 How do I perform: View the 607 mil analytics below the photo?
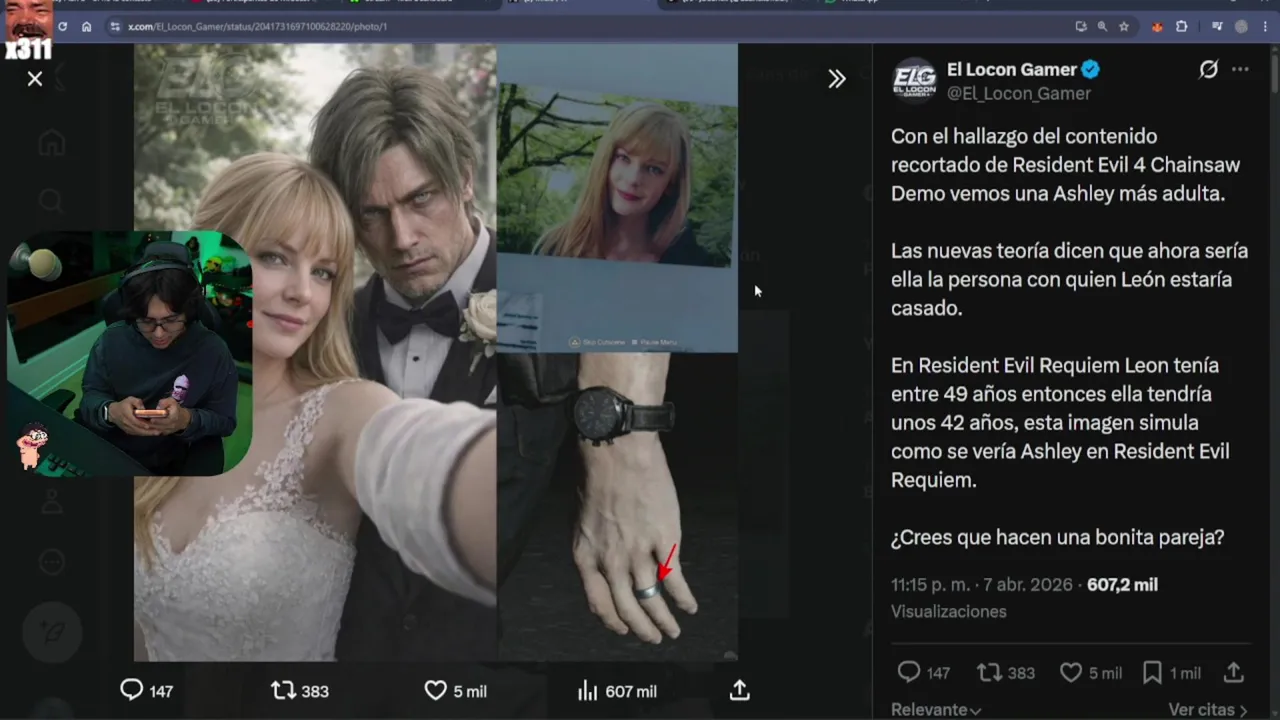617,690
